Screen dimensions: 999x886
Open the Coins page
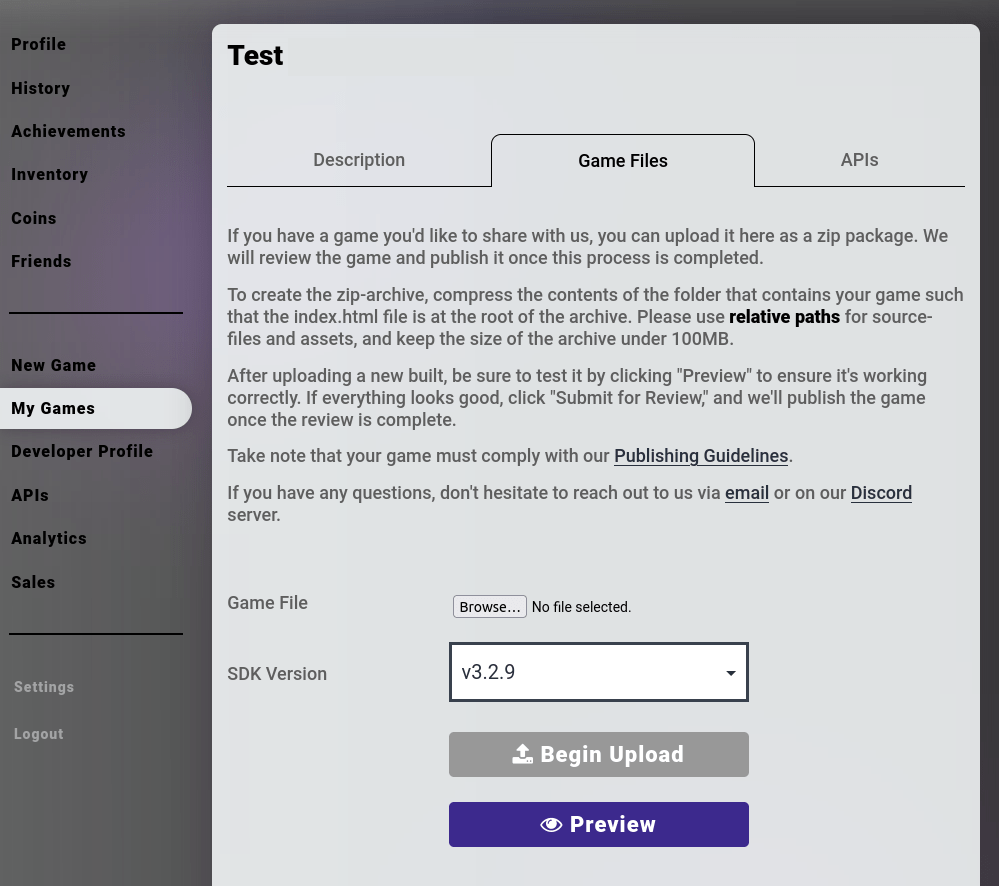click(34, 218)
